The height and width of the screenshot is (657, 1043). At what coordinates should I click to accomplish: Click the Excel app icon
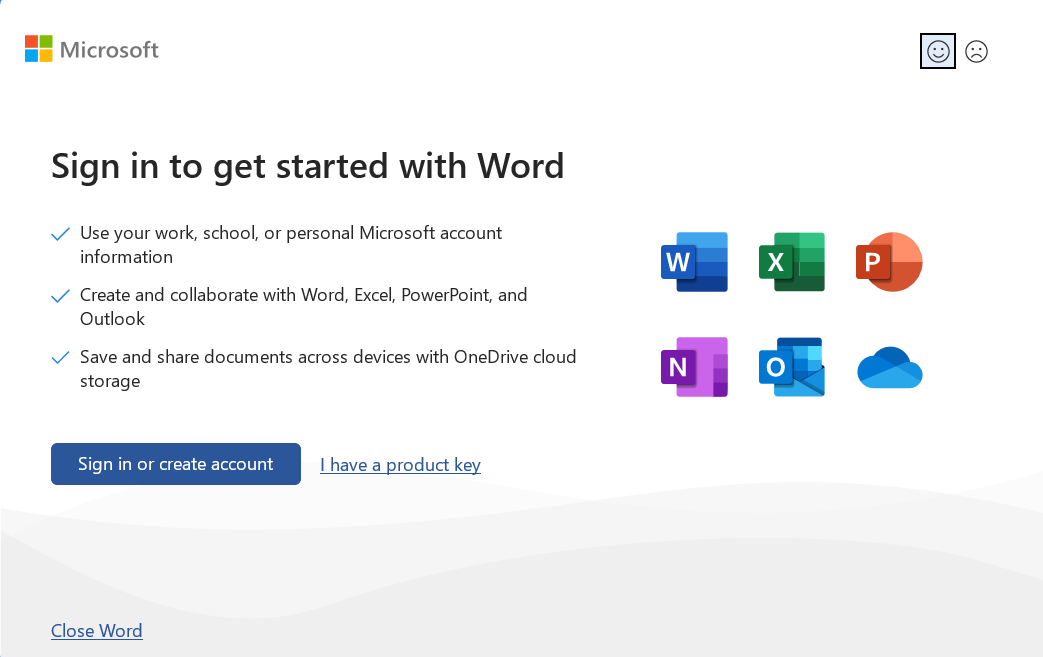tap(792, 262)
